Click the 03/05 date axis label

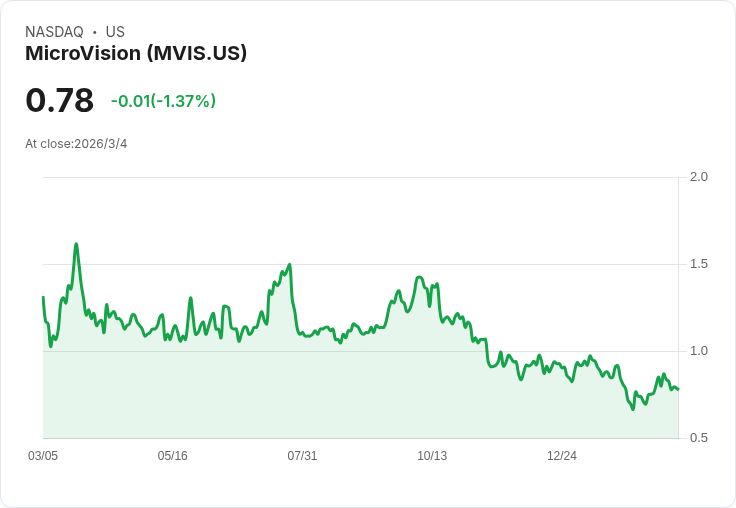point(43,456)
